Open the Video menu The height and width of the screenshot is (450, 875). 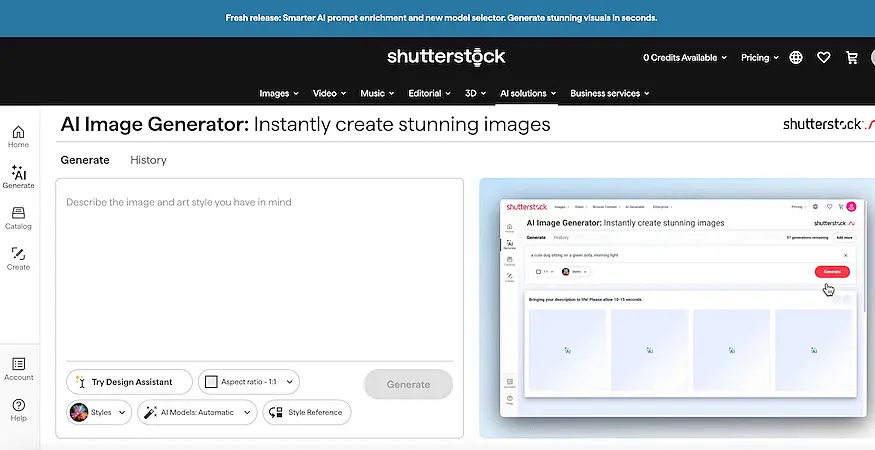click(329, 93)
